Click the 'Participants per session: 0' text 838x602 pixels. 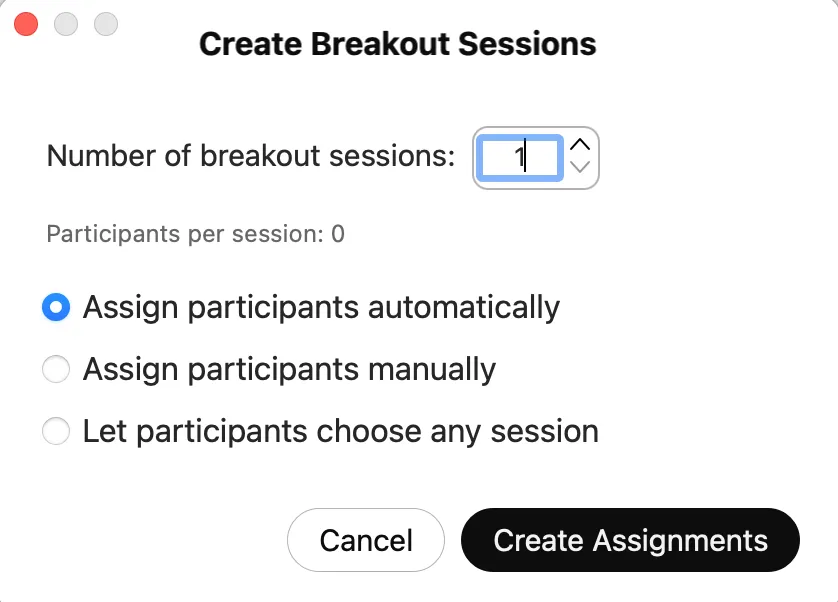pyautogui.click(x=195, y=235)
